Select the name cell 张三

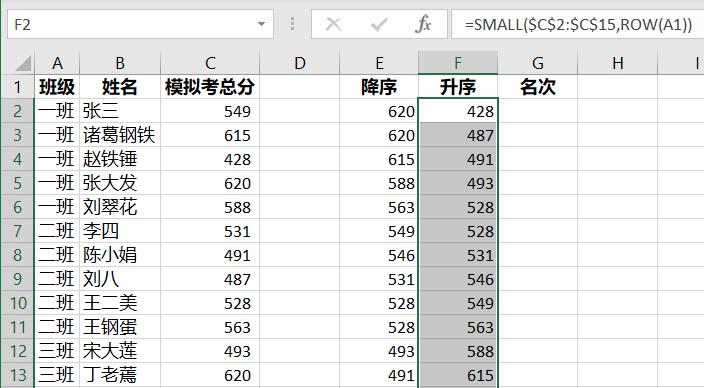120,111
